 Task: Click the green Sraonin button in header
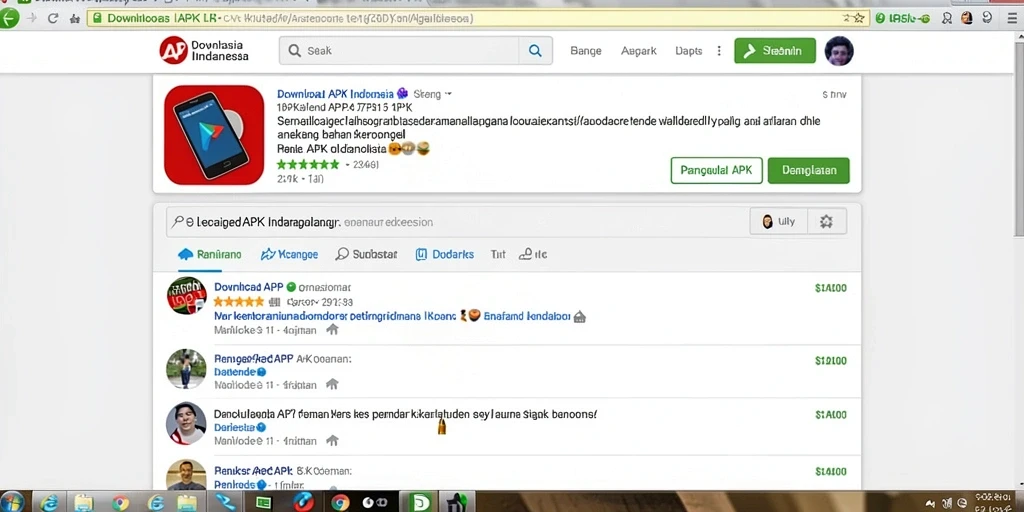point(775,50)
